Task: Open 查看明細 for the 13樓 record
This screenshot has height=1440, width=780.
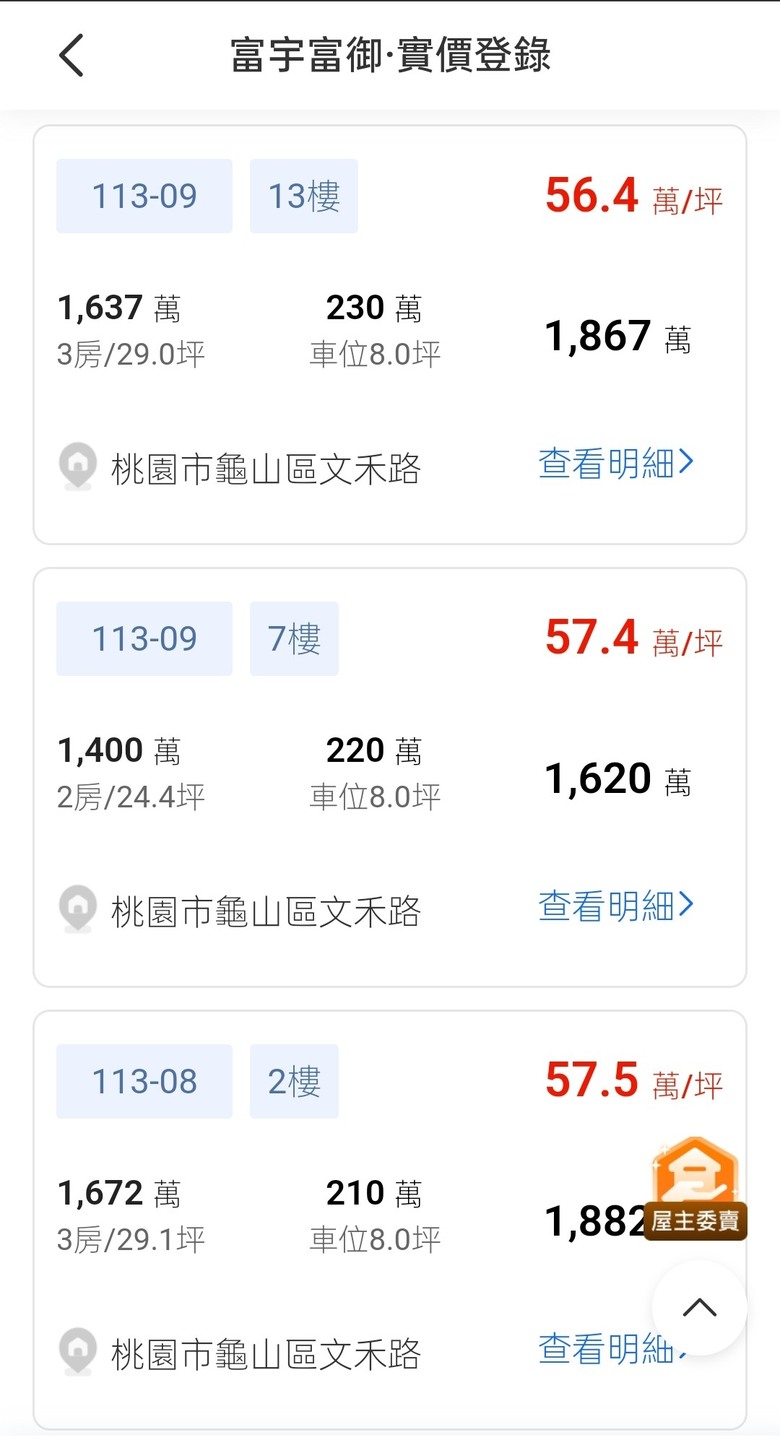Action: 616,463
